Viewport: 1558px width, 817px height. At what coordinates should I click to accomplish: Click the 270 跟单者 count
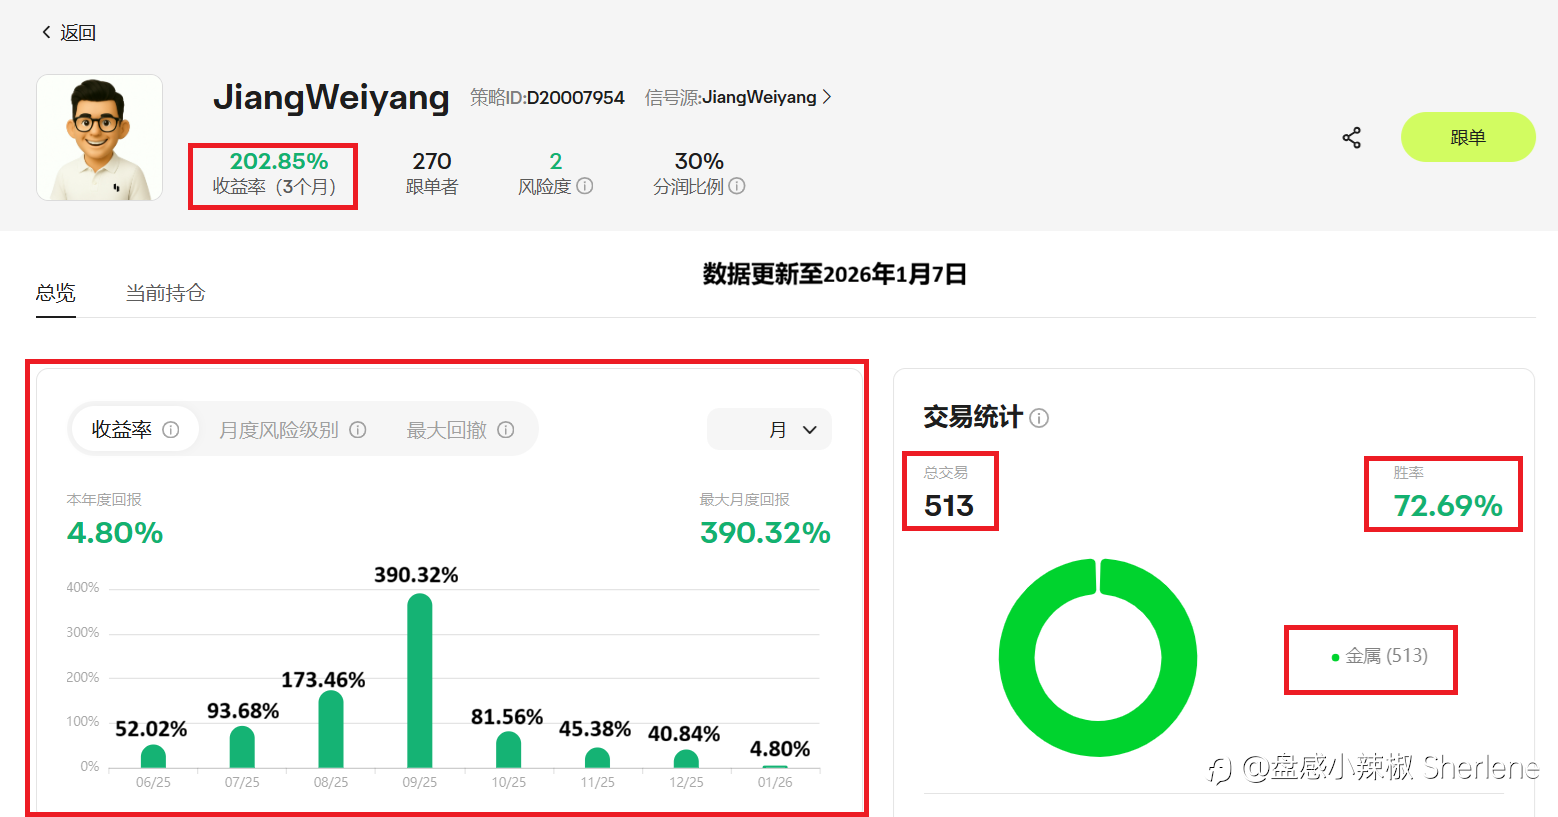pos(432,161)
